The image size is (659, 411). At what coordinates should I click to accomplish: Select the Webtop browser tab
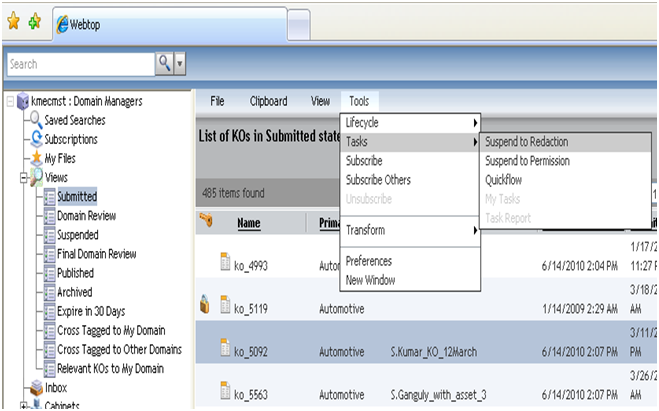click(x=170, y=24)
